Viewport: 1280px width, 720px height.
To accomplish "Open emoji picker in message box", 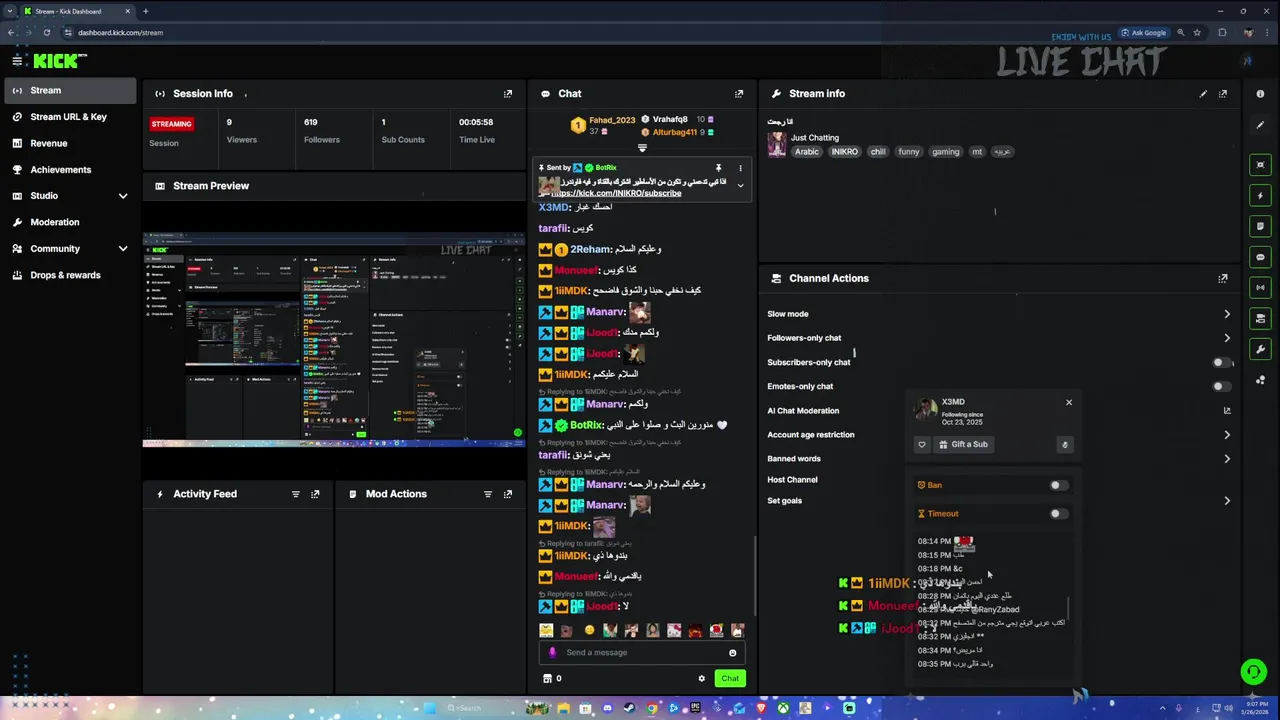I will click(732, 653).
